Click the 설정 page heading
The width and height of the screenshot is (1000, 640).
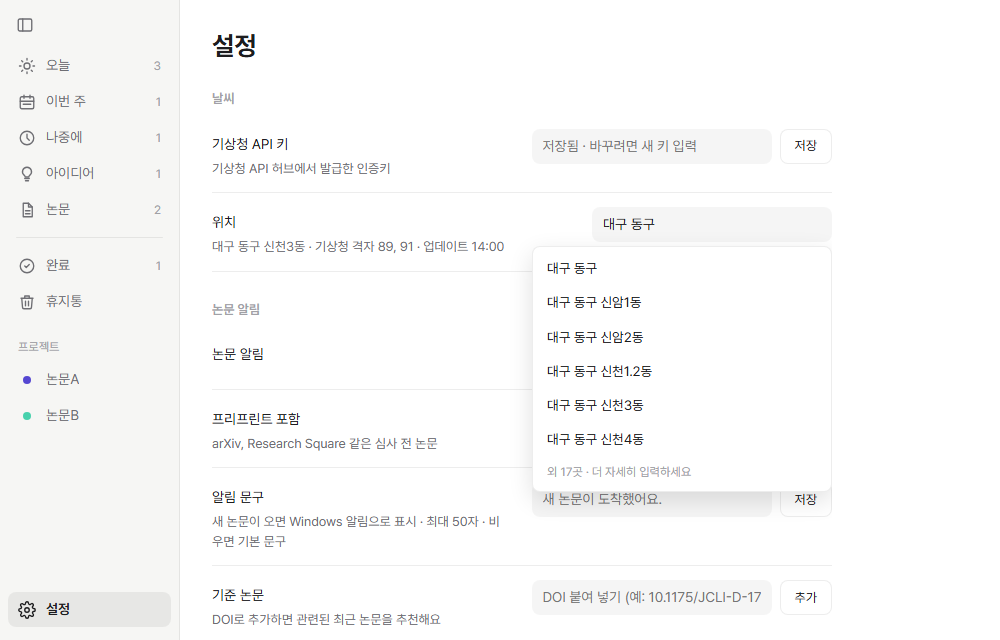(x=234, y=45)
